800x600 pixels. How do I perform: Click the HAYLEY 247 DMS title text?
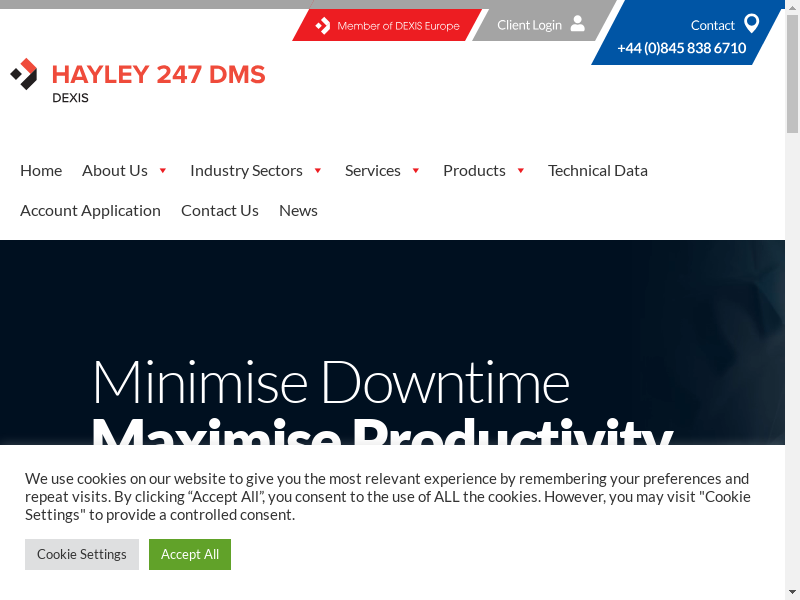point(158,74)
